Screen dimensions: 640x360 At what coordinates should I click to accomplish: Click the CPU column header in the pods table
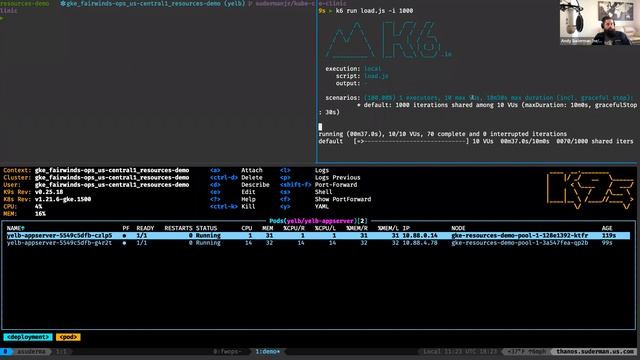(x=247, y=228)
